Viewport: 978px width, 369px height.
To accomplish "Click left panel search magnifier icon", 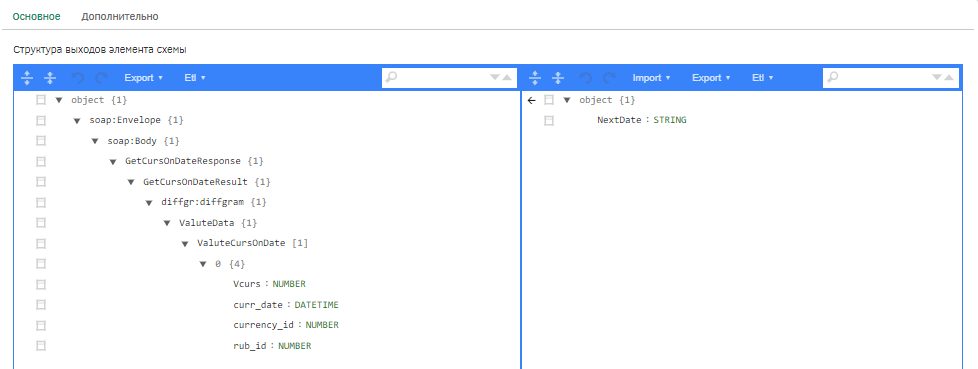I will 391,77.
